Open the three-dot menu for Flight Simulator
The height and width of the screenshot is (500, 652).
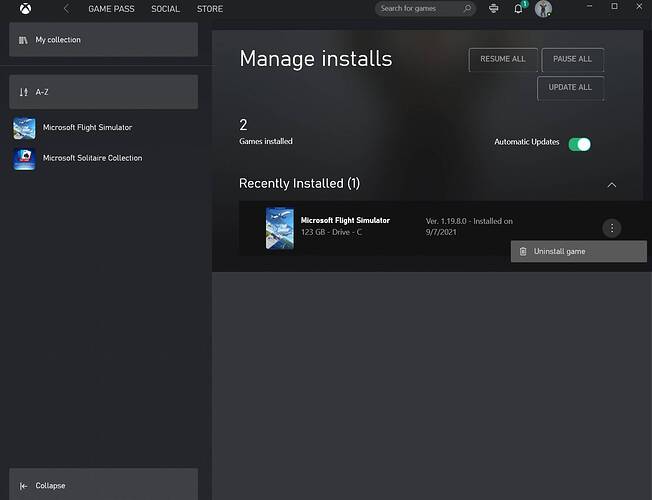612,228
